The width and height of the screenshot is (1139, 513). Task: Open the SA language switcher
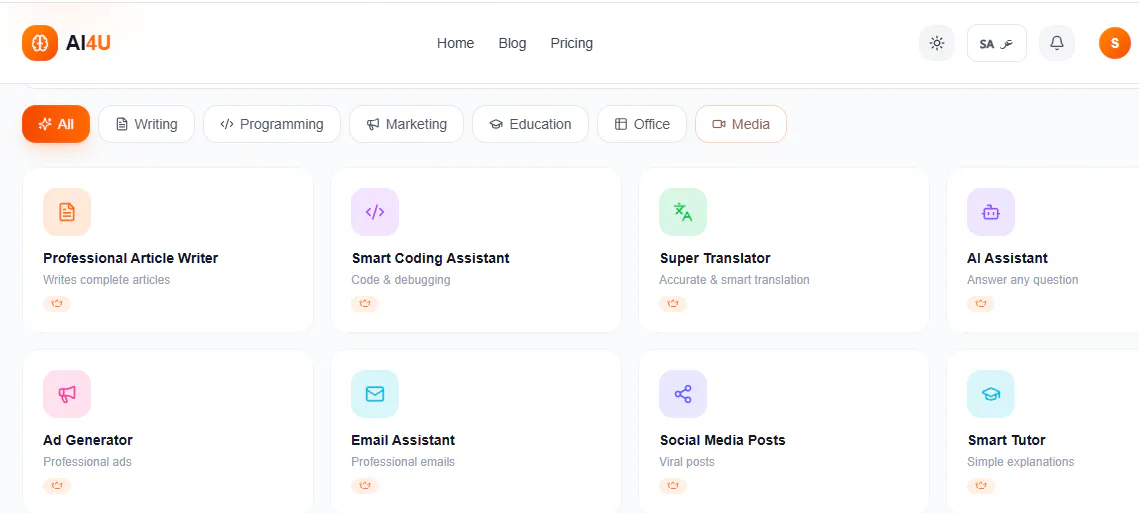pyautogui.click(x=997, y=44)
